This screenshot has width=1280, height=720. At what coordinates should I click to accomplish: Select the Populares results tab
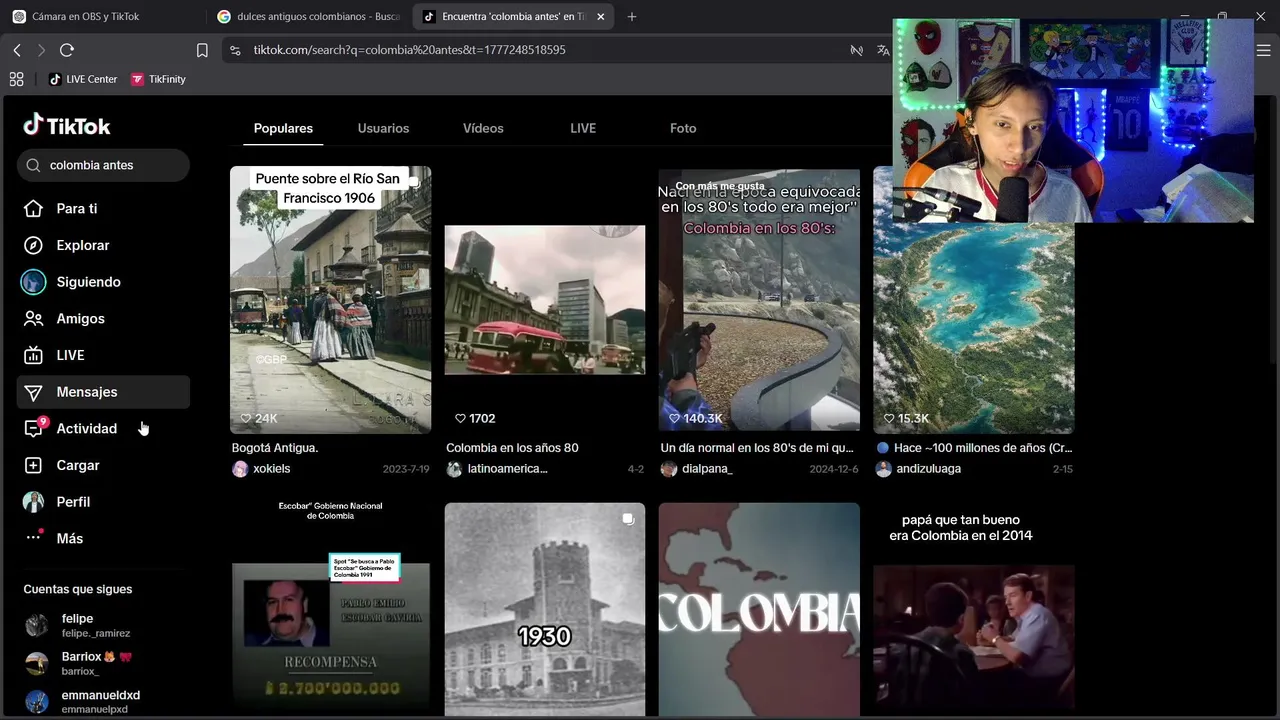click(283, 128)
